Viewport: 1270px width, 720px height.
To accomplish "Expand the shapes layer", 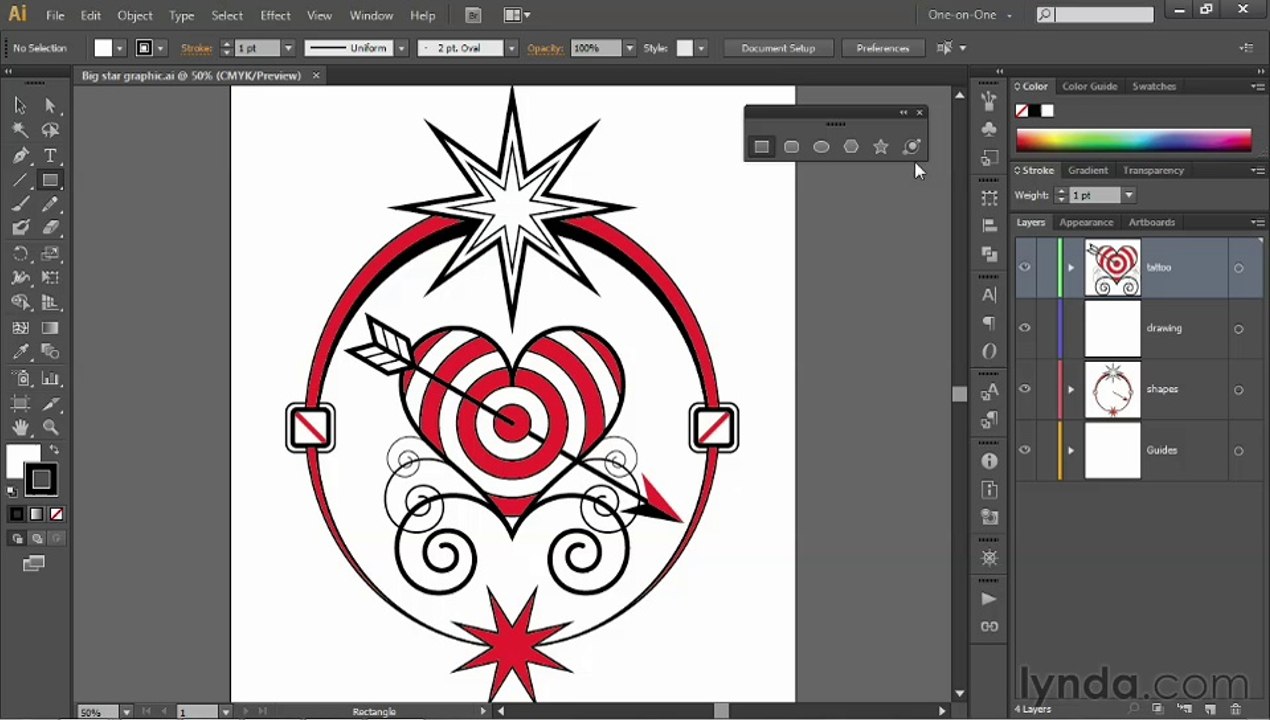I will pyautogui.click(x=1071, y=390).
